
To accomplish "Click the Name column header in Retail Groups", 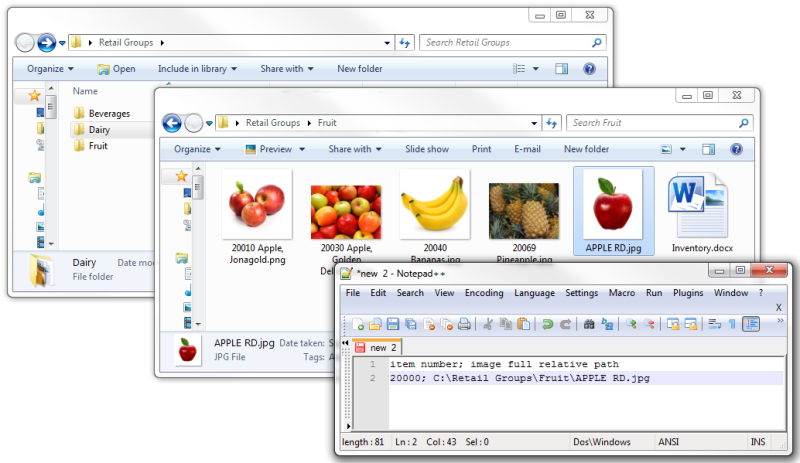I will (x=85, y=91).
